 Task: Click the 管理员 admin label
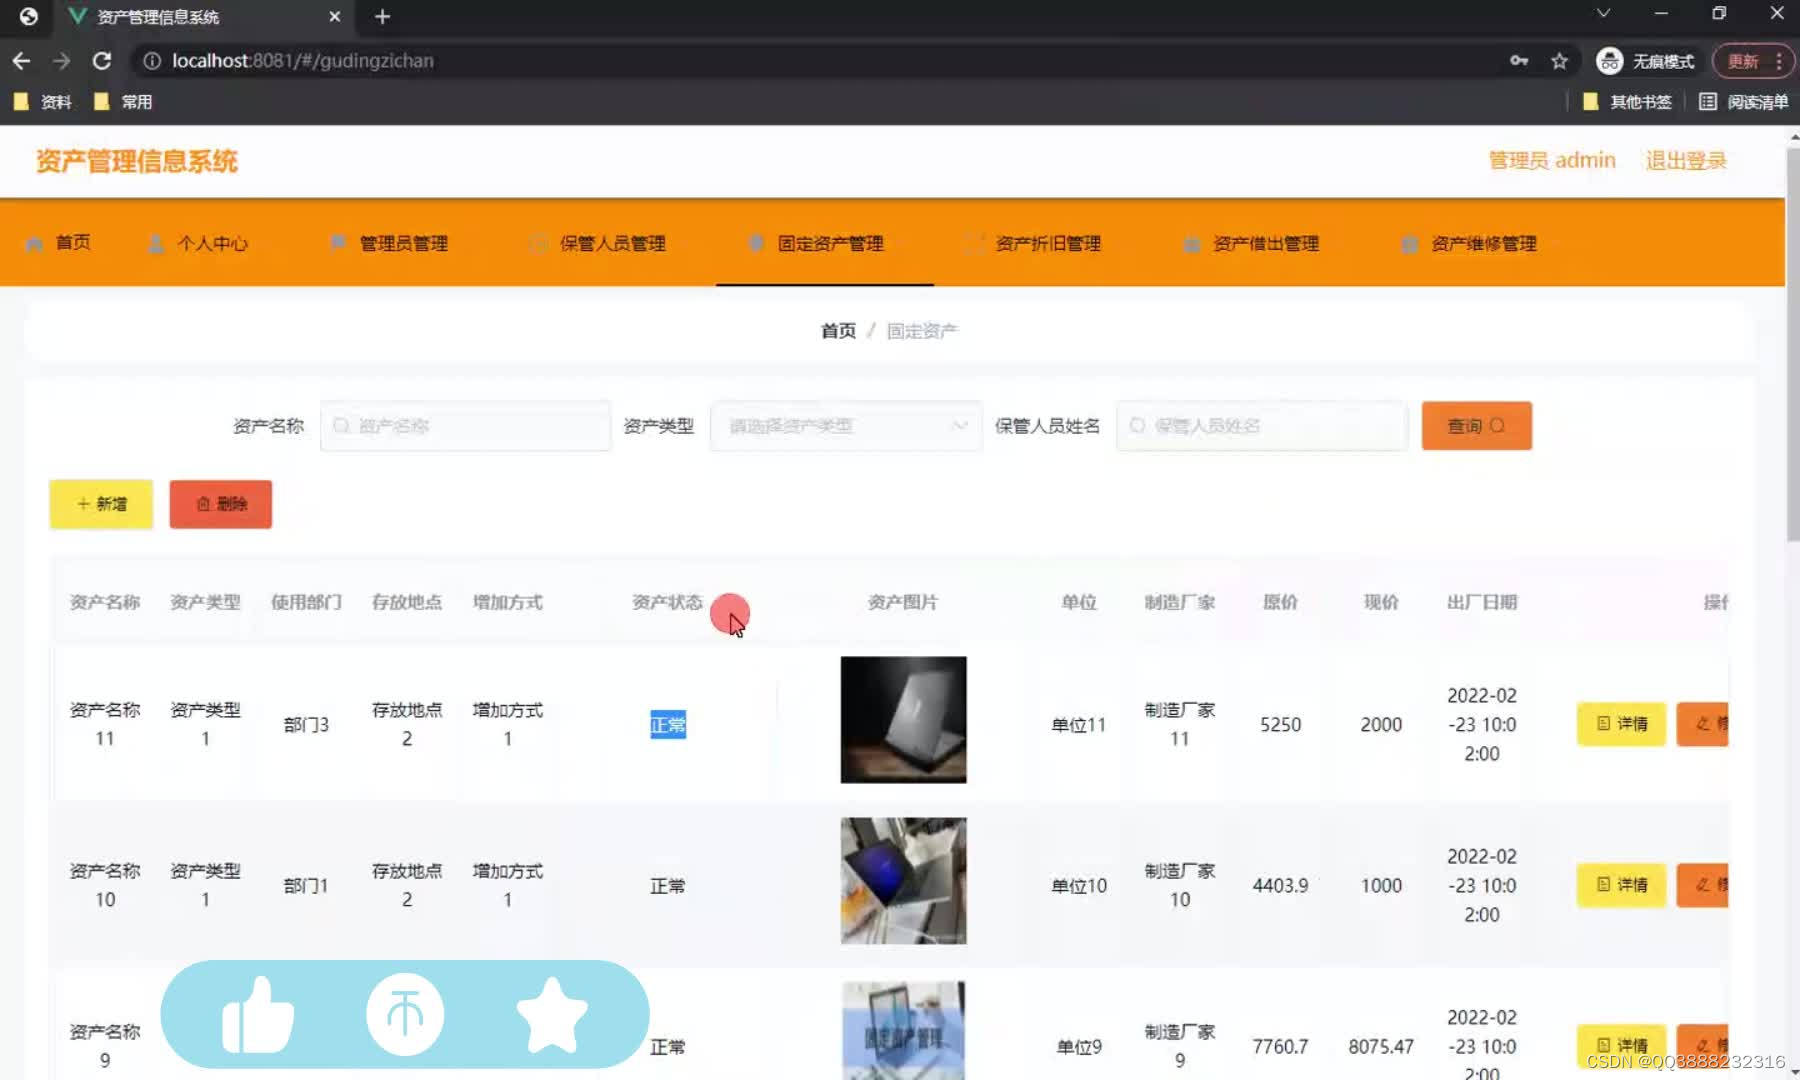(1552, 161)
